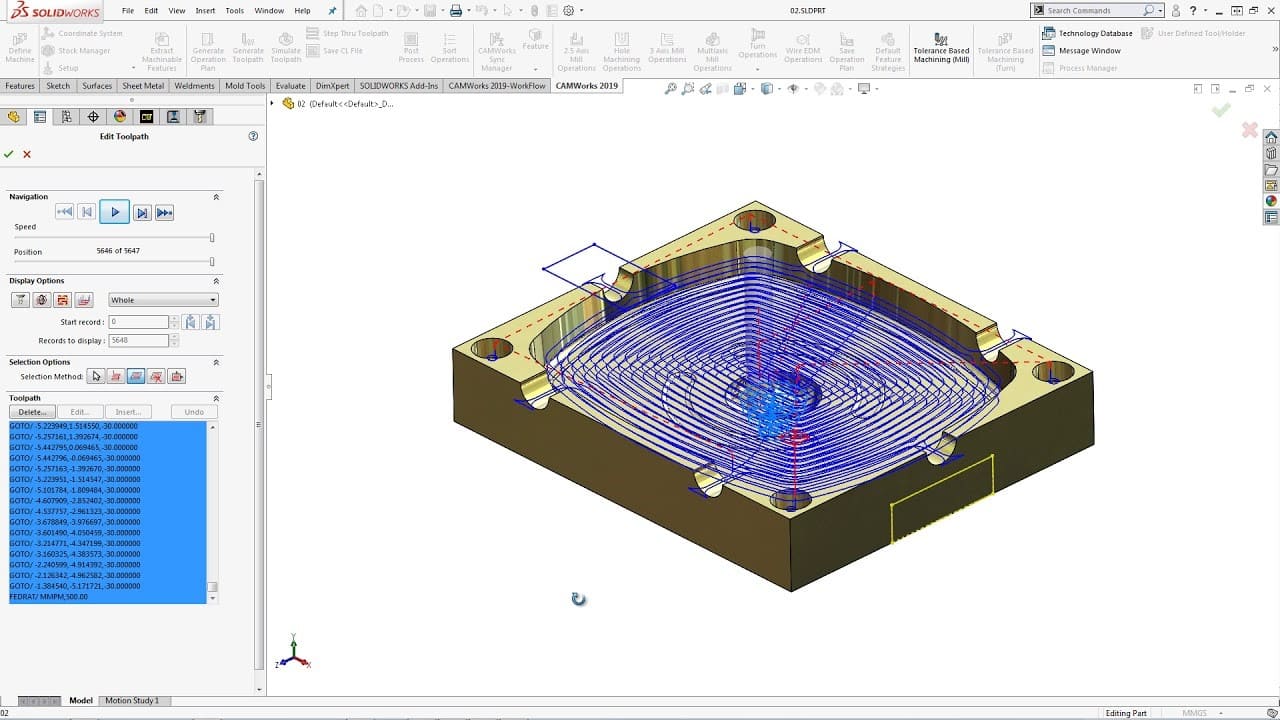1280x720 pixels.
Task: Click the Delete... toolpath button
Action: click(x=32, y=412)
